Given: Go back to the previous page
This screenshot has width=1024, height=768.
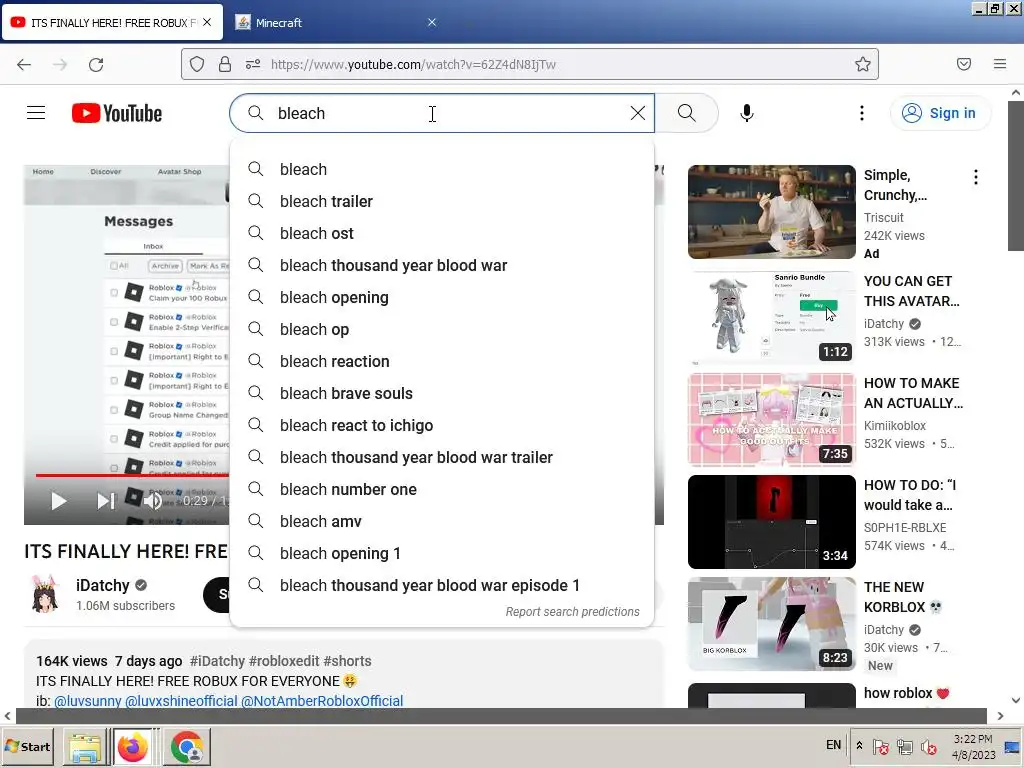Looking at the screenshot, I should coord(24,64).
